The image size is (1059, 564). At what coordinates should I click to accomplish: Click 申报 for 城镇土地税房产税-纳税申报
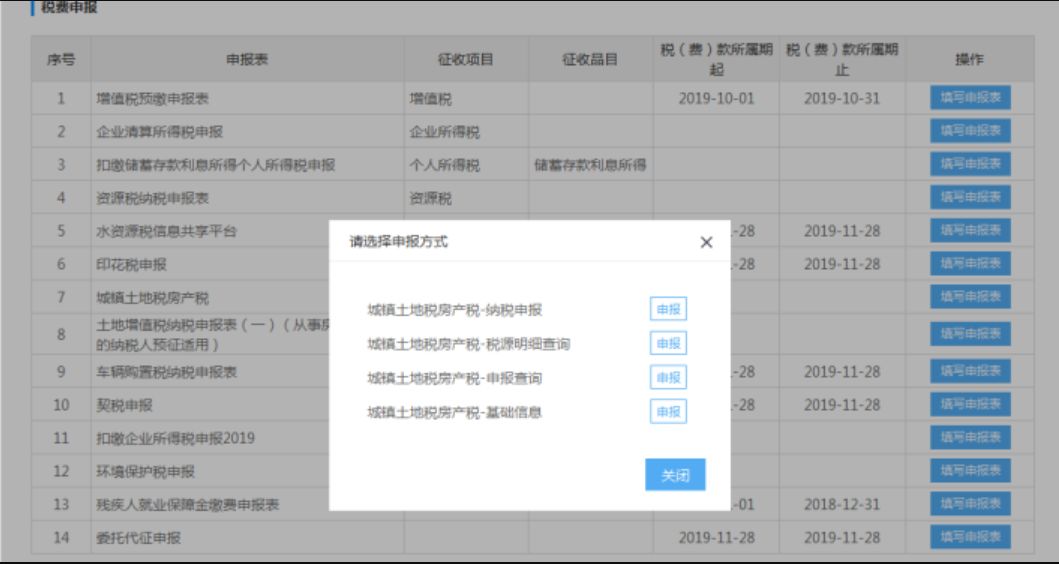(668, 309)
